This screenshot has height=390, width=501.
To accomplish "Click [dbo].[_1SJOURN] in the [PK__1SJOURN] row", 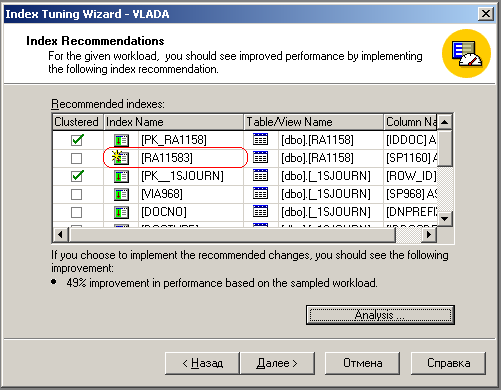I will (x=326, y=176).
